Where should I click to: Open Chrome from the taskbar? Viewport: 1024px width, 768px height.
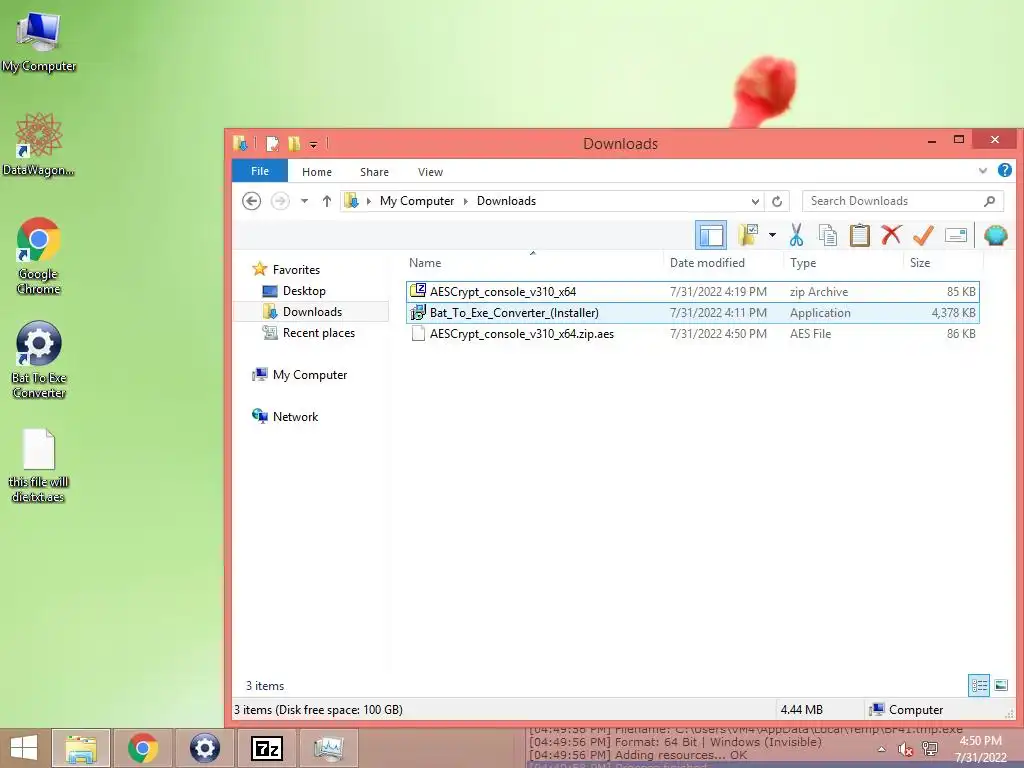point(142,748)
